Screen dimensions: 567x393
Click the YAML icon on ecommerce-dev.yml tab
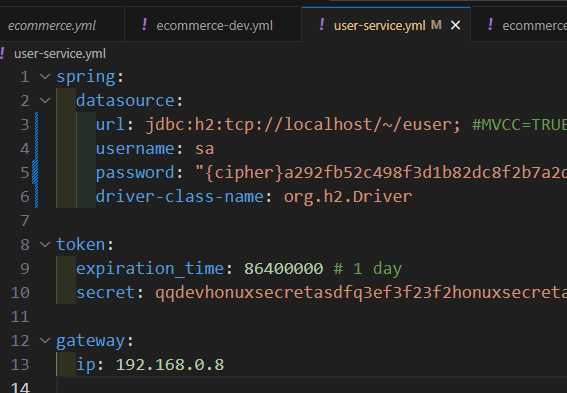tap(144, 25)
